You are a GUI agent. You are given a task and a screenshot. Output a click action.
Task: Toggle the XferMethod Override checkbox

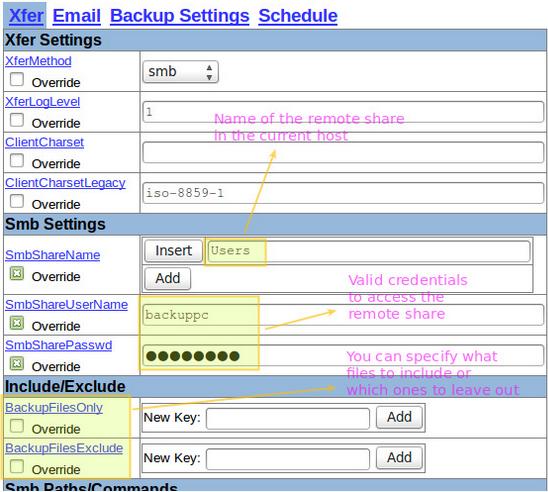[x=17, y=79]
